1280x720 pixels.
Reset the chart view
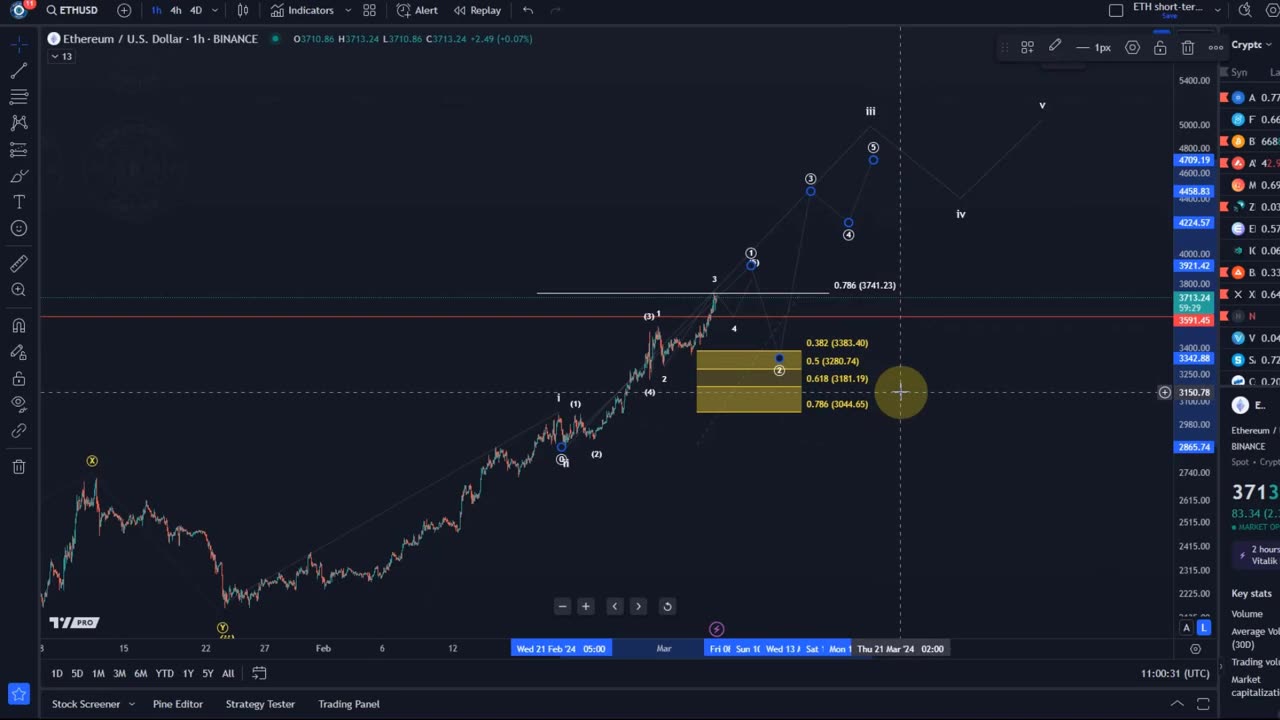coord(667,606)
